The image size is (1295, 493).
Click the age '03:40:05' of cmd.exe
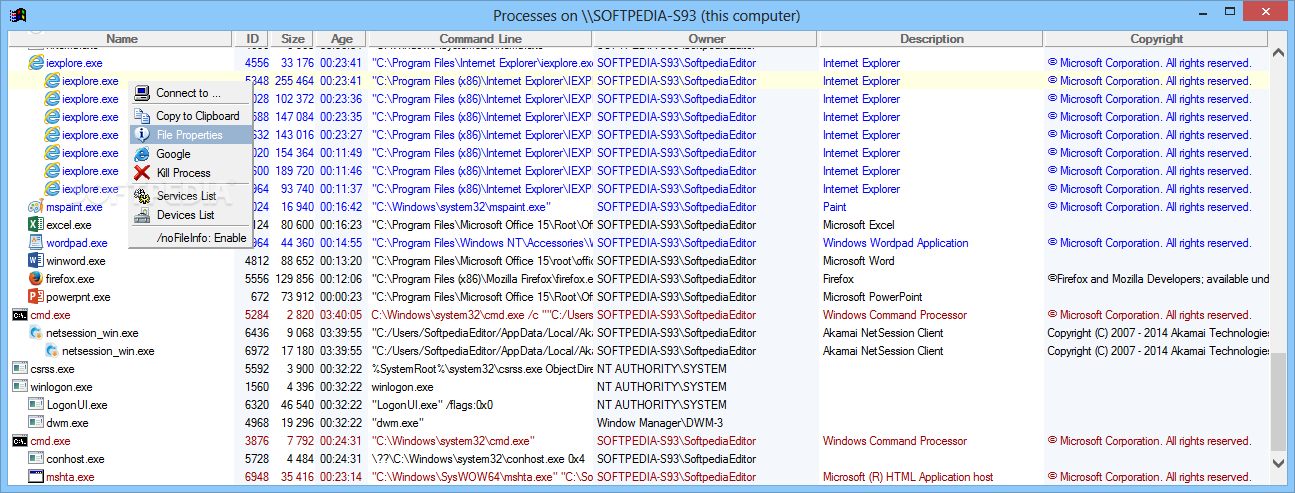(x=341, y=315)
